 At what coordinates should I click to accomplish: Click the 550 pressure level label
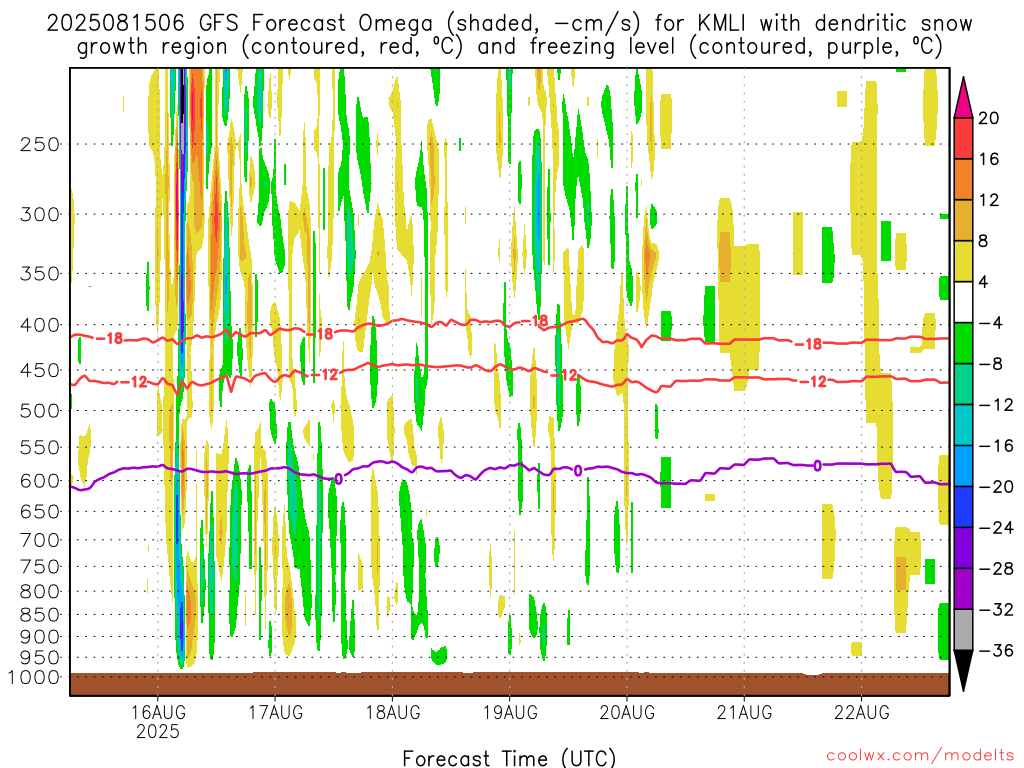40,447
